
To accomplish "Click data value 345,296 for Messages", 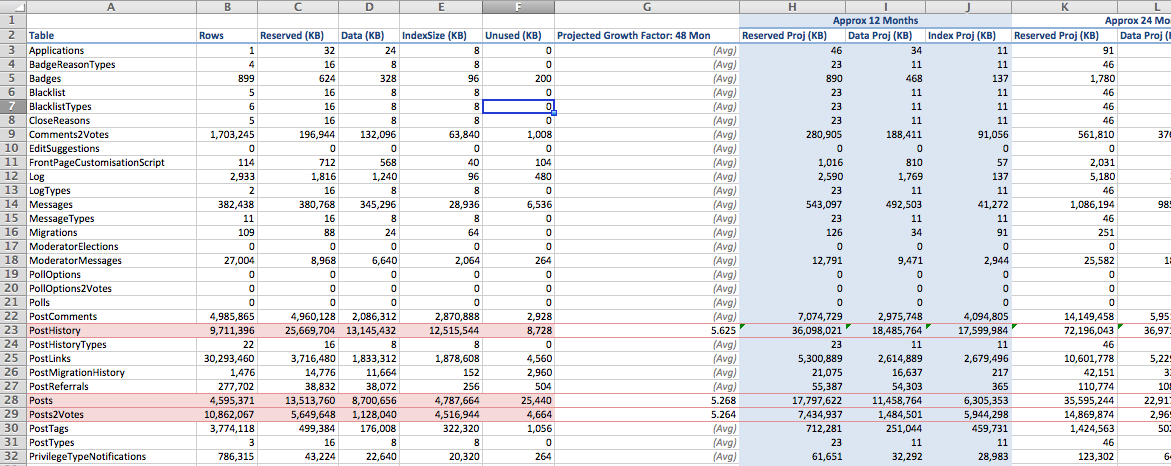I will 368,204.
